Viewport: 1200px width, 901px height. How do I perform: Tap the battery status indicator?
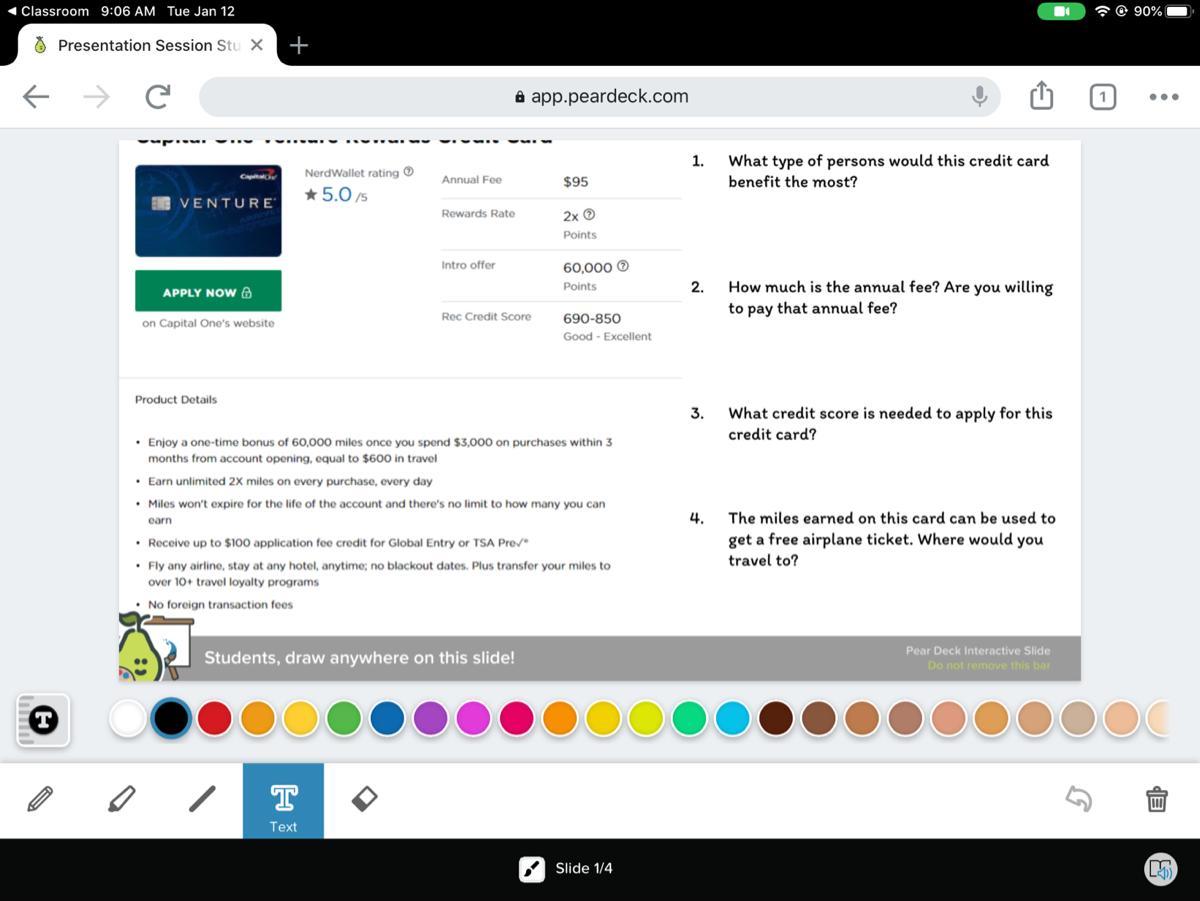pyautogui.click(x=1160, y=11)
